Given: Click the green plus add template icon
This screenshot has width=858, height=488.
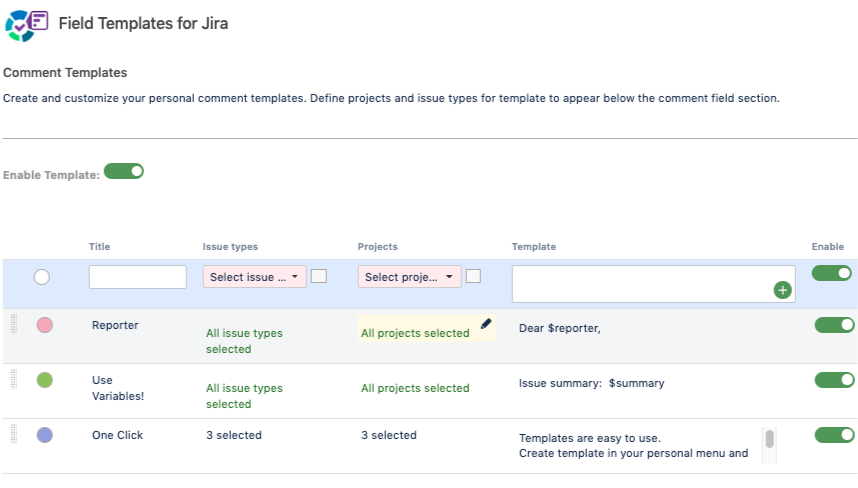Looking at the screenshot, I should pos(782,290).
